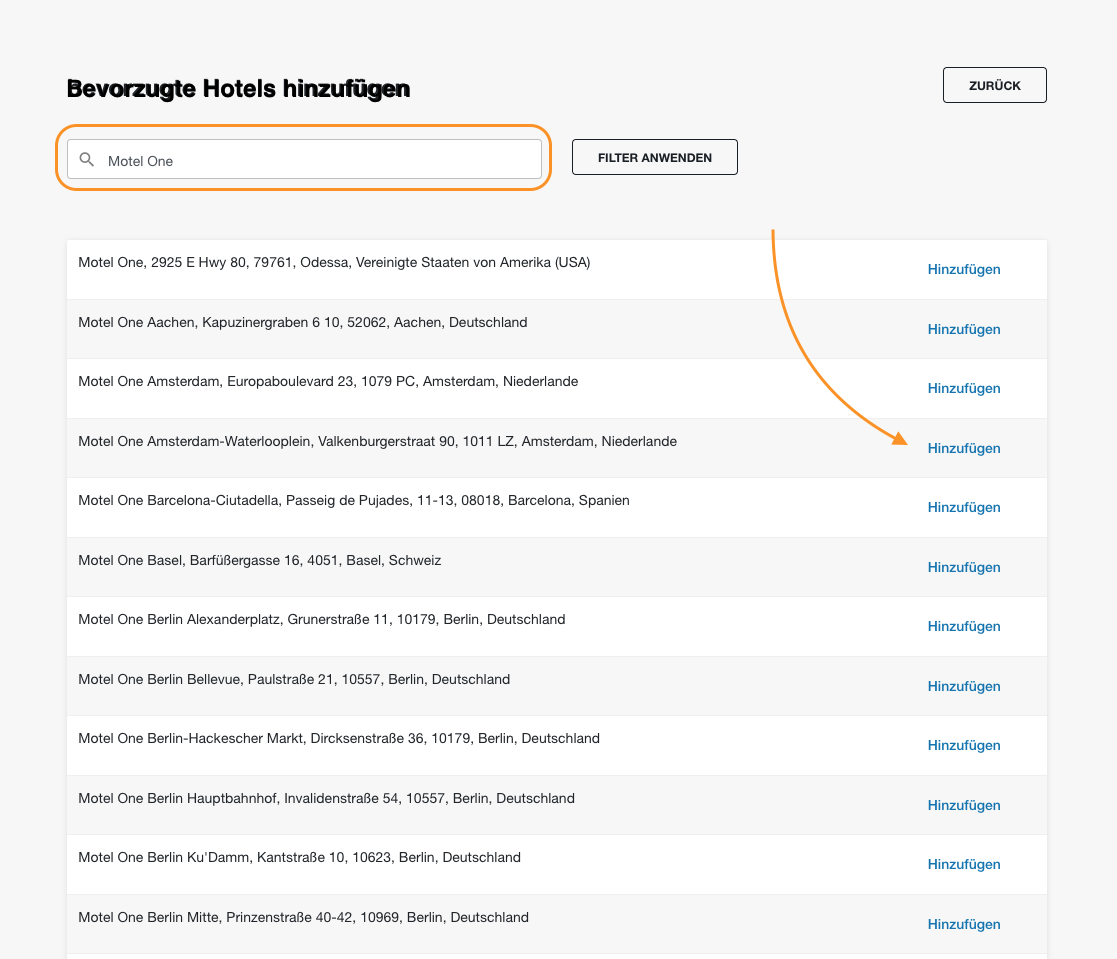1117x959 pixels.
Task: Add Motel One Berlin Hauptbahnhof via Hinzufügen
Action: pos(964,805)
